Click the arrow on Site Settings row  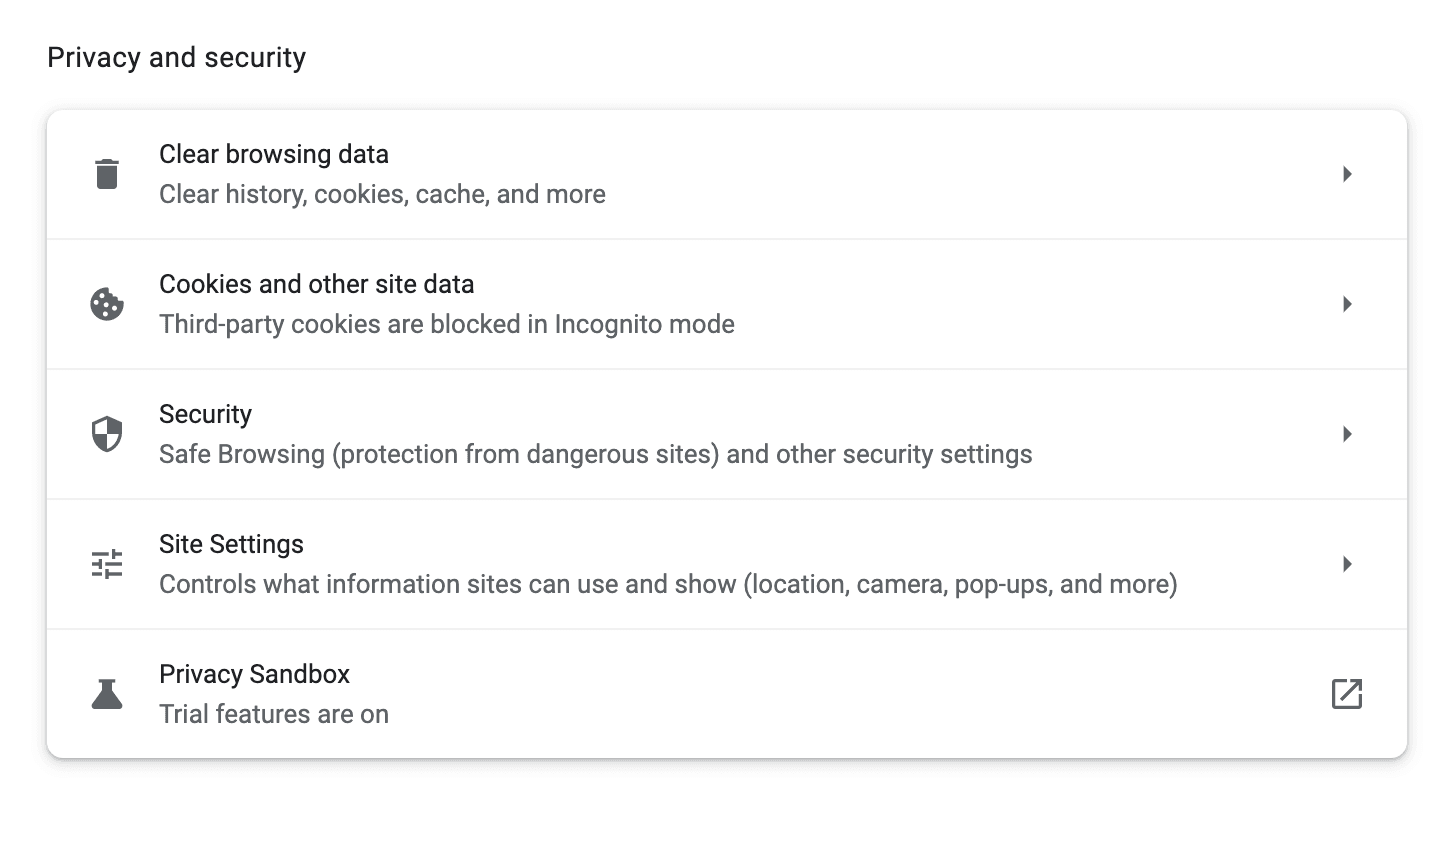[1347, 564]
